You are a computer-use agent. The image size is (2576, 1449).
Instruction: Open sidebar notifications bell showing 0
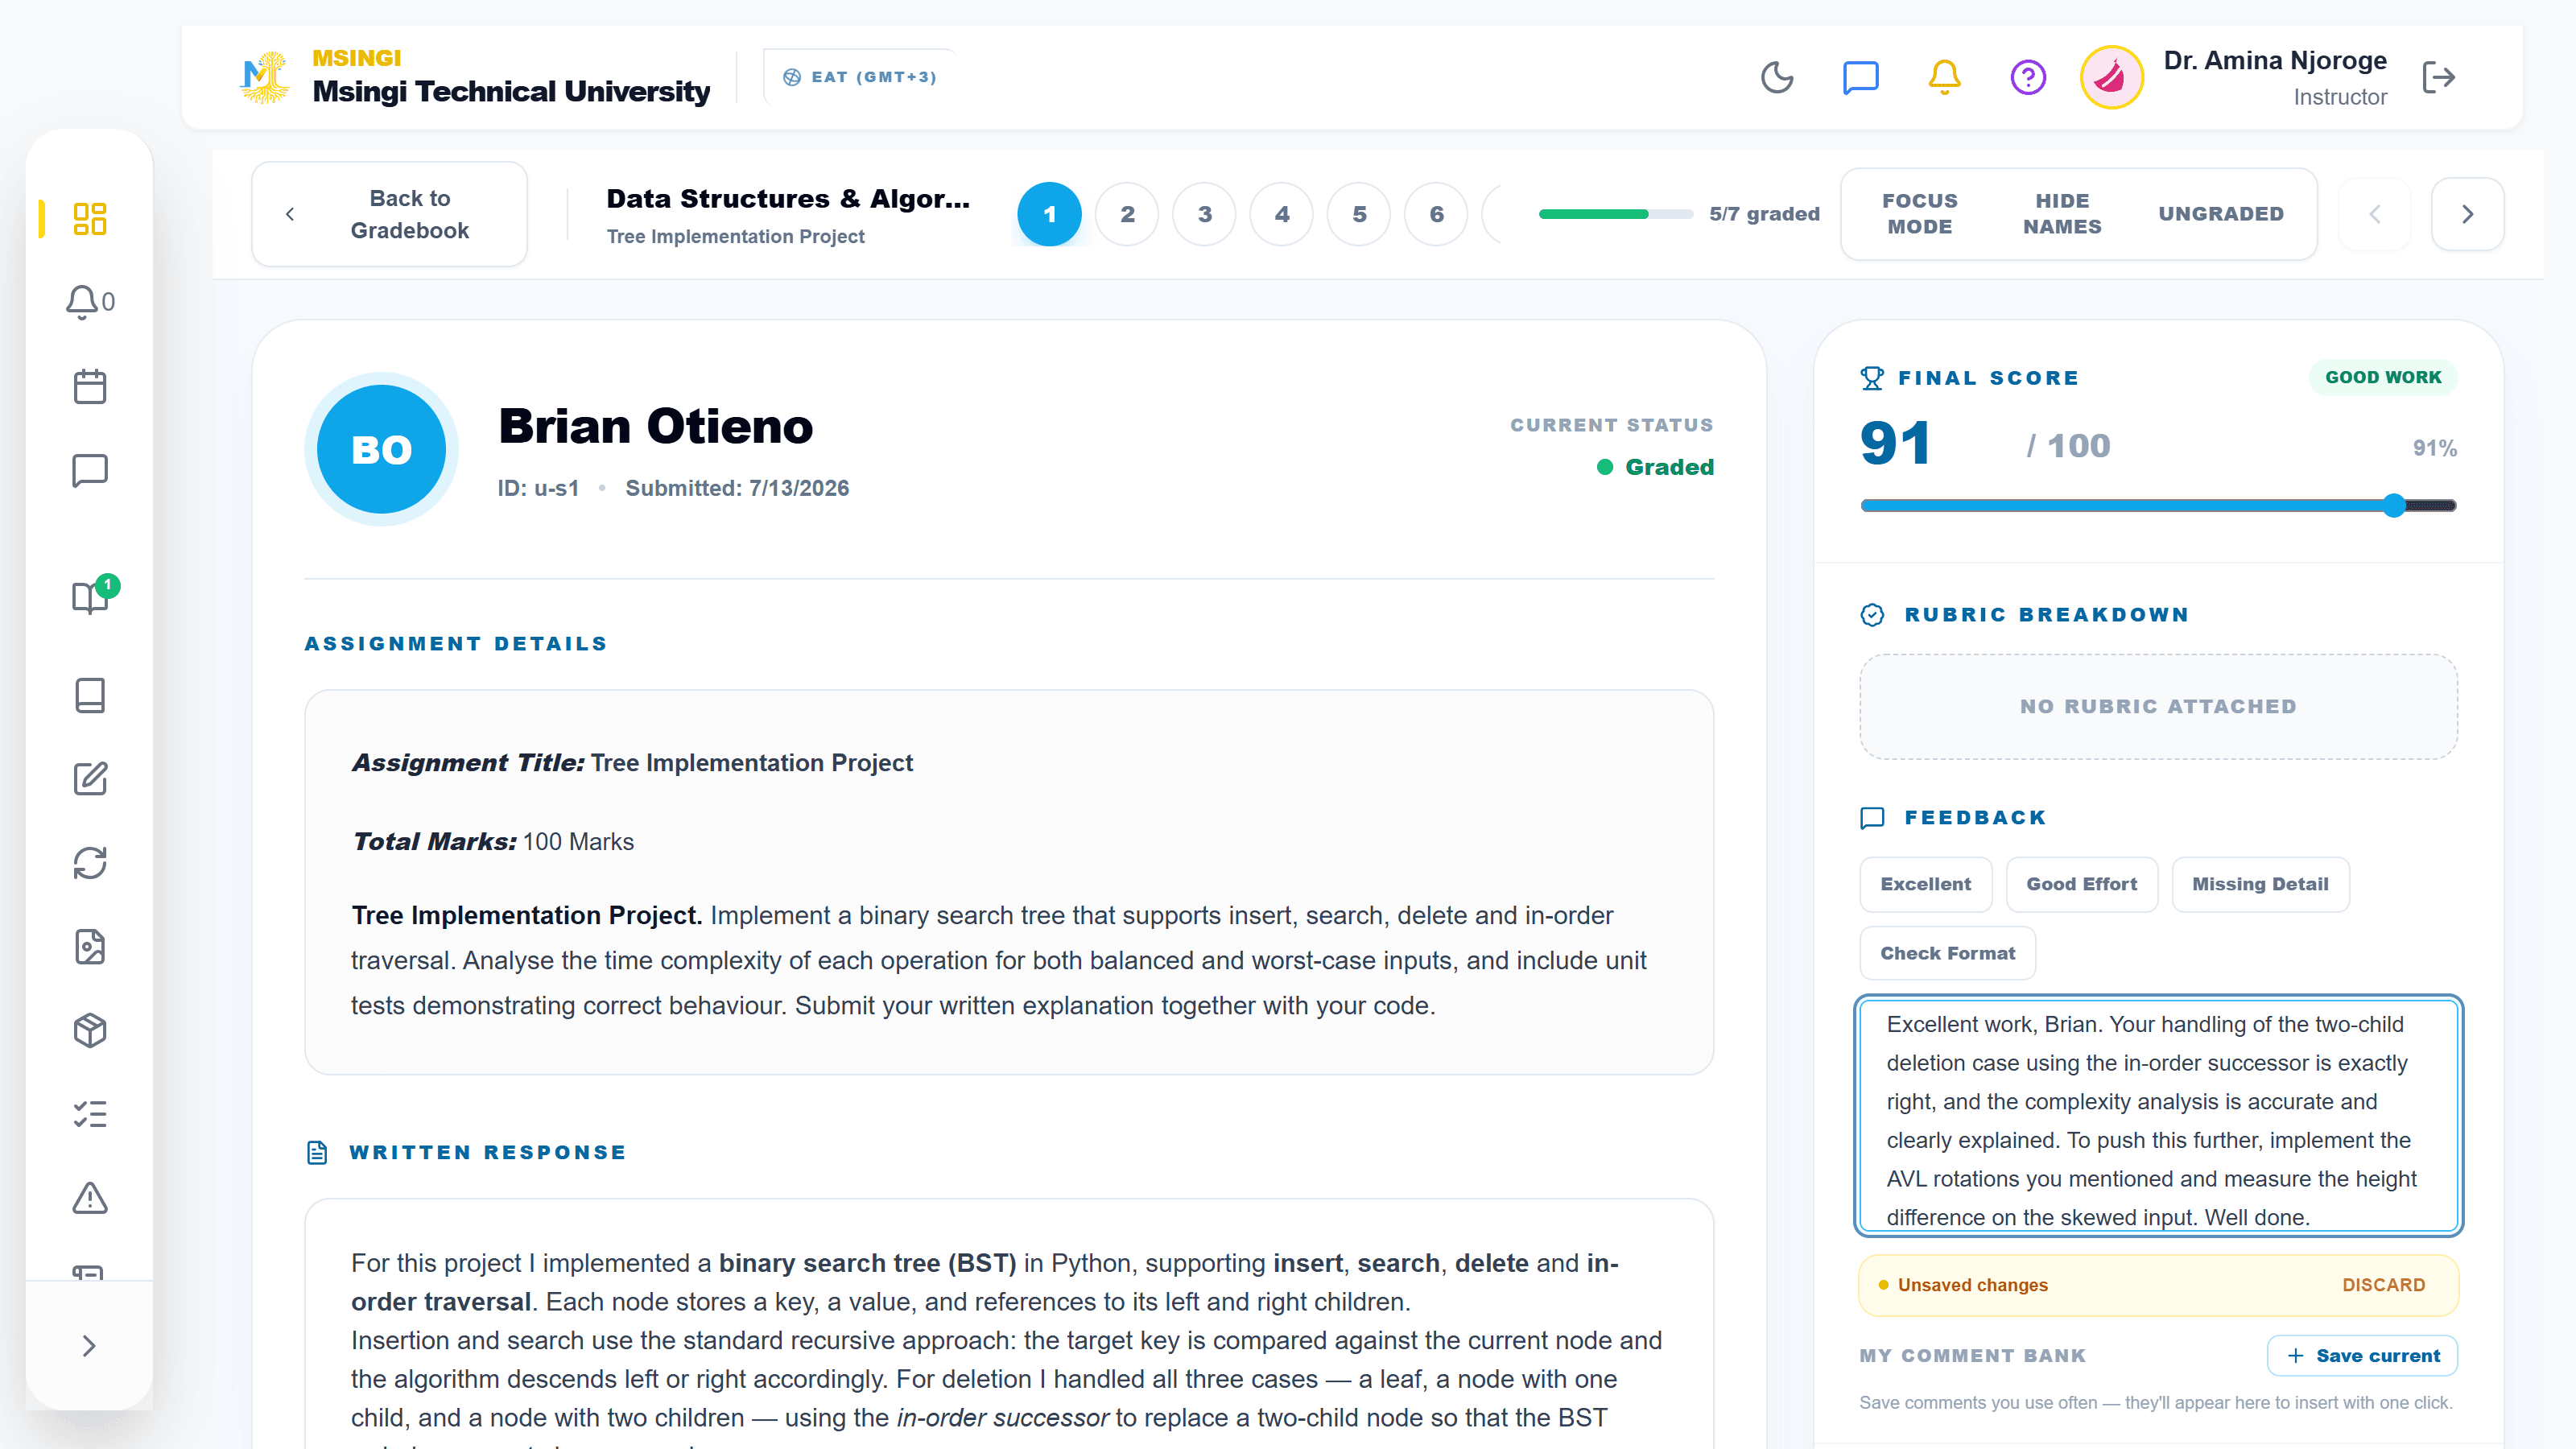pyautogui.click(x=90, y=302)
